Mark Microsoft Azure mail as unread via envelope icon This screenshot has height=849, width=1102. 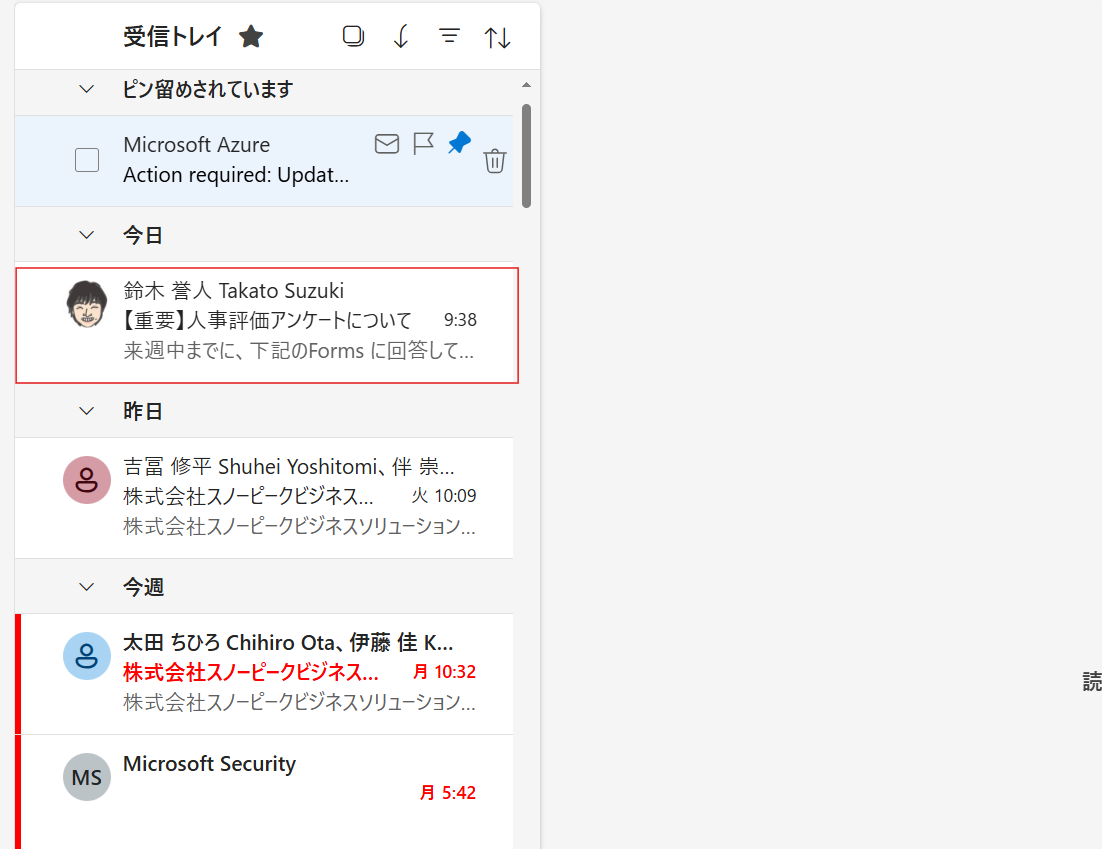[x=387, y=144]
